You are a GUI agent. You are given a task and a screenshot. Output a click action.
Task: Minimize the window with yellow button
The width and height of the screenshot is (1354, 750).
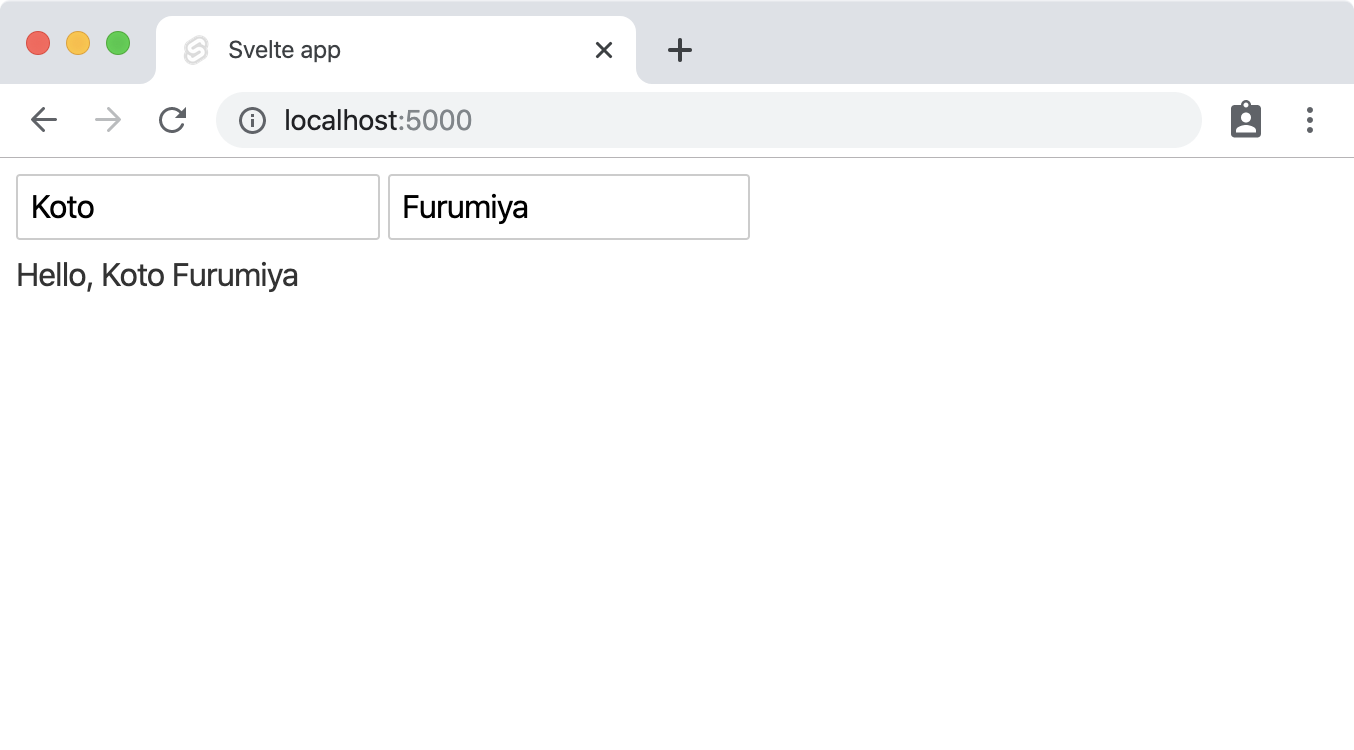pos(78,44)
